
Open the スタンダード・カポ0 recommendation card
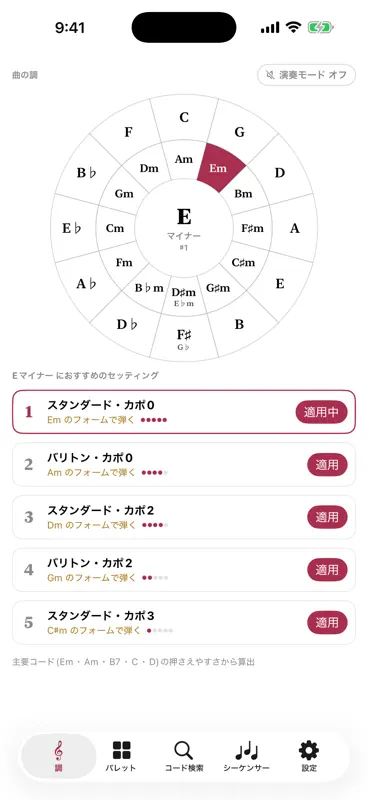[184, 412]
